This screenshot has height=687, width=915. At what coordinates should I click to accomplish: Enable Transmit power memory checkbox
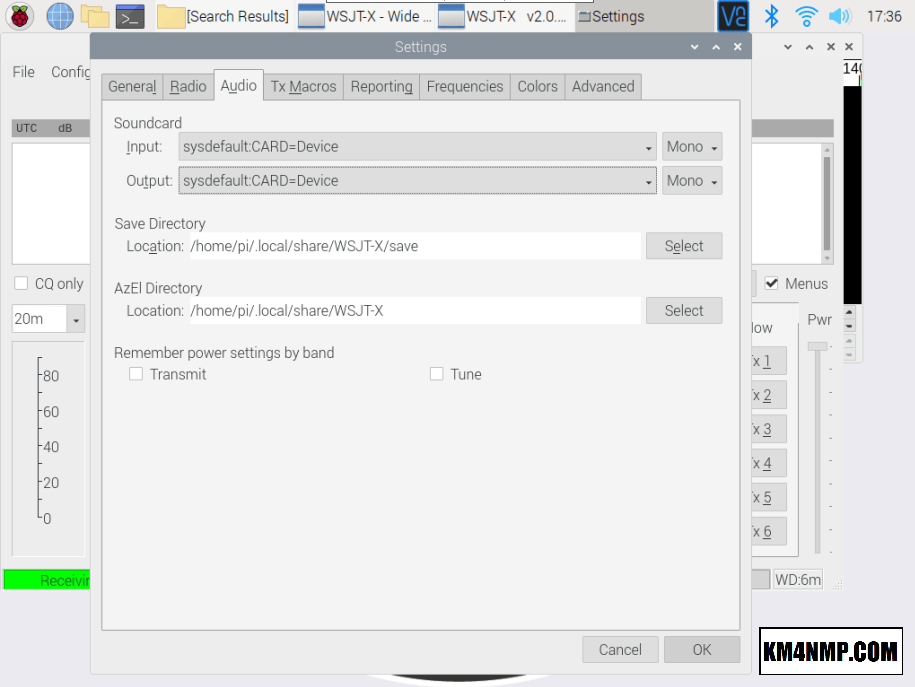point(136,374)
